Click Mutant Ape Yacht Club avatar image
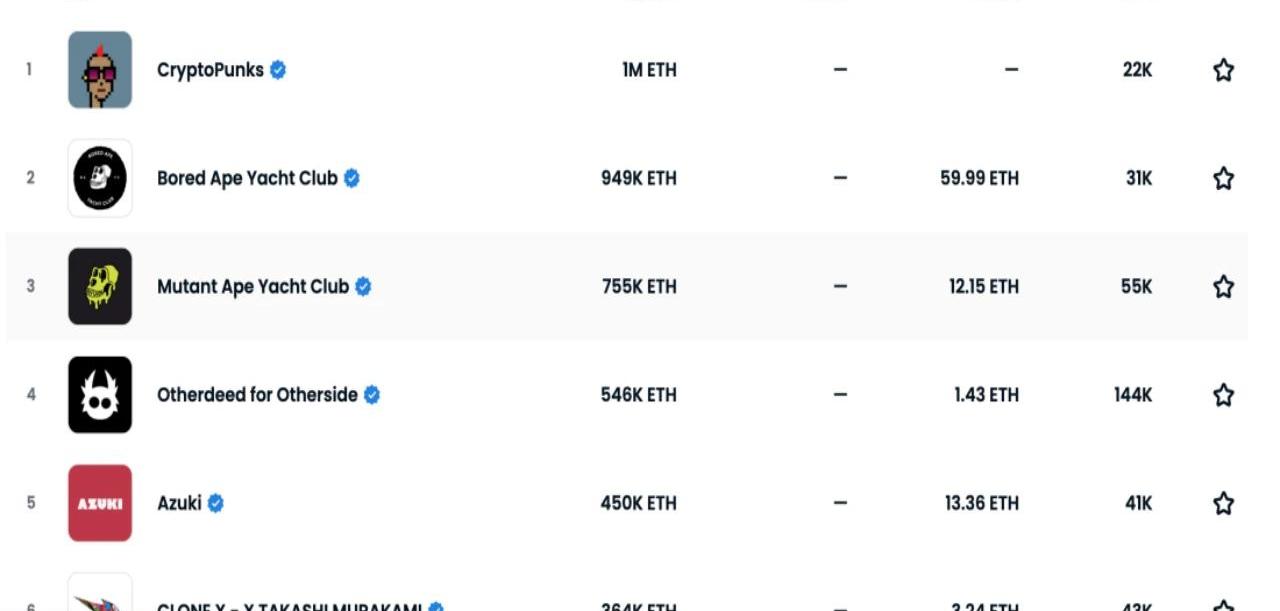The height and width of the screenshot is (611, 1280). coord(100,287)
